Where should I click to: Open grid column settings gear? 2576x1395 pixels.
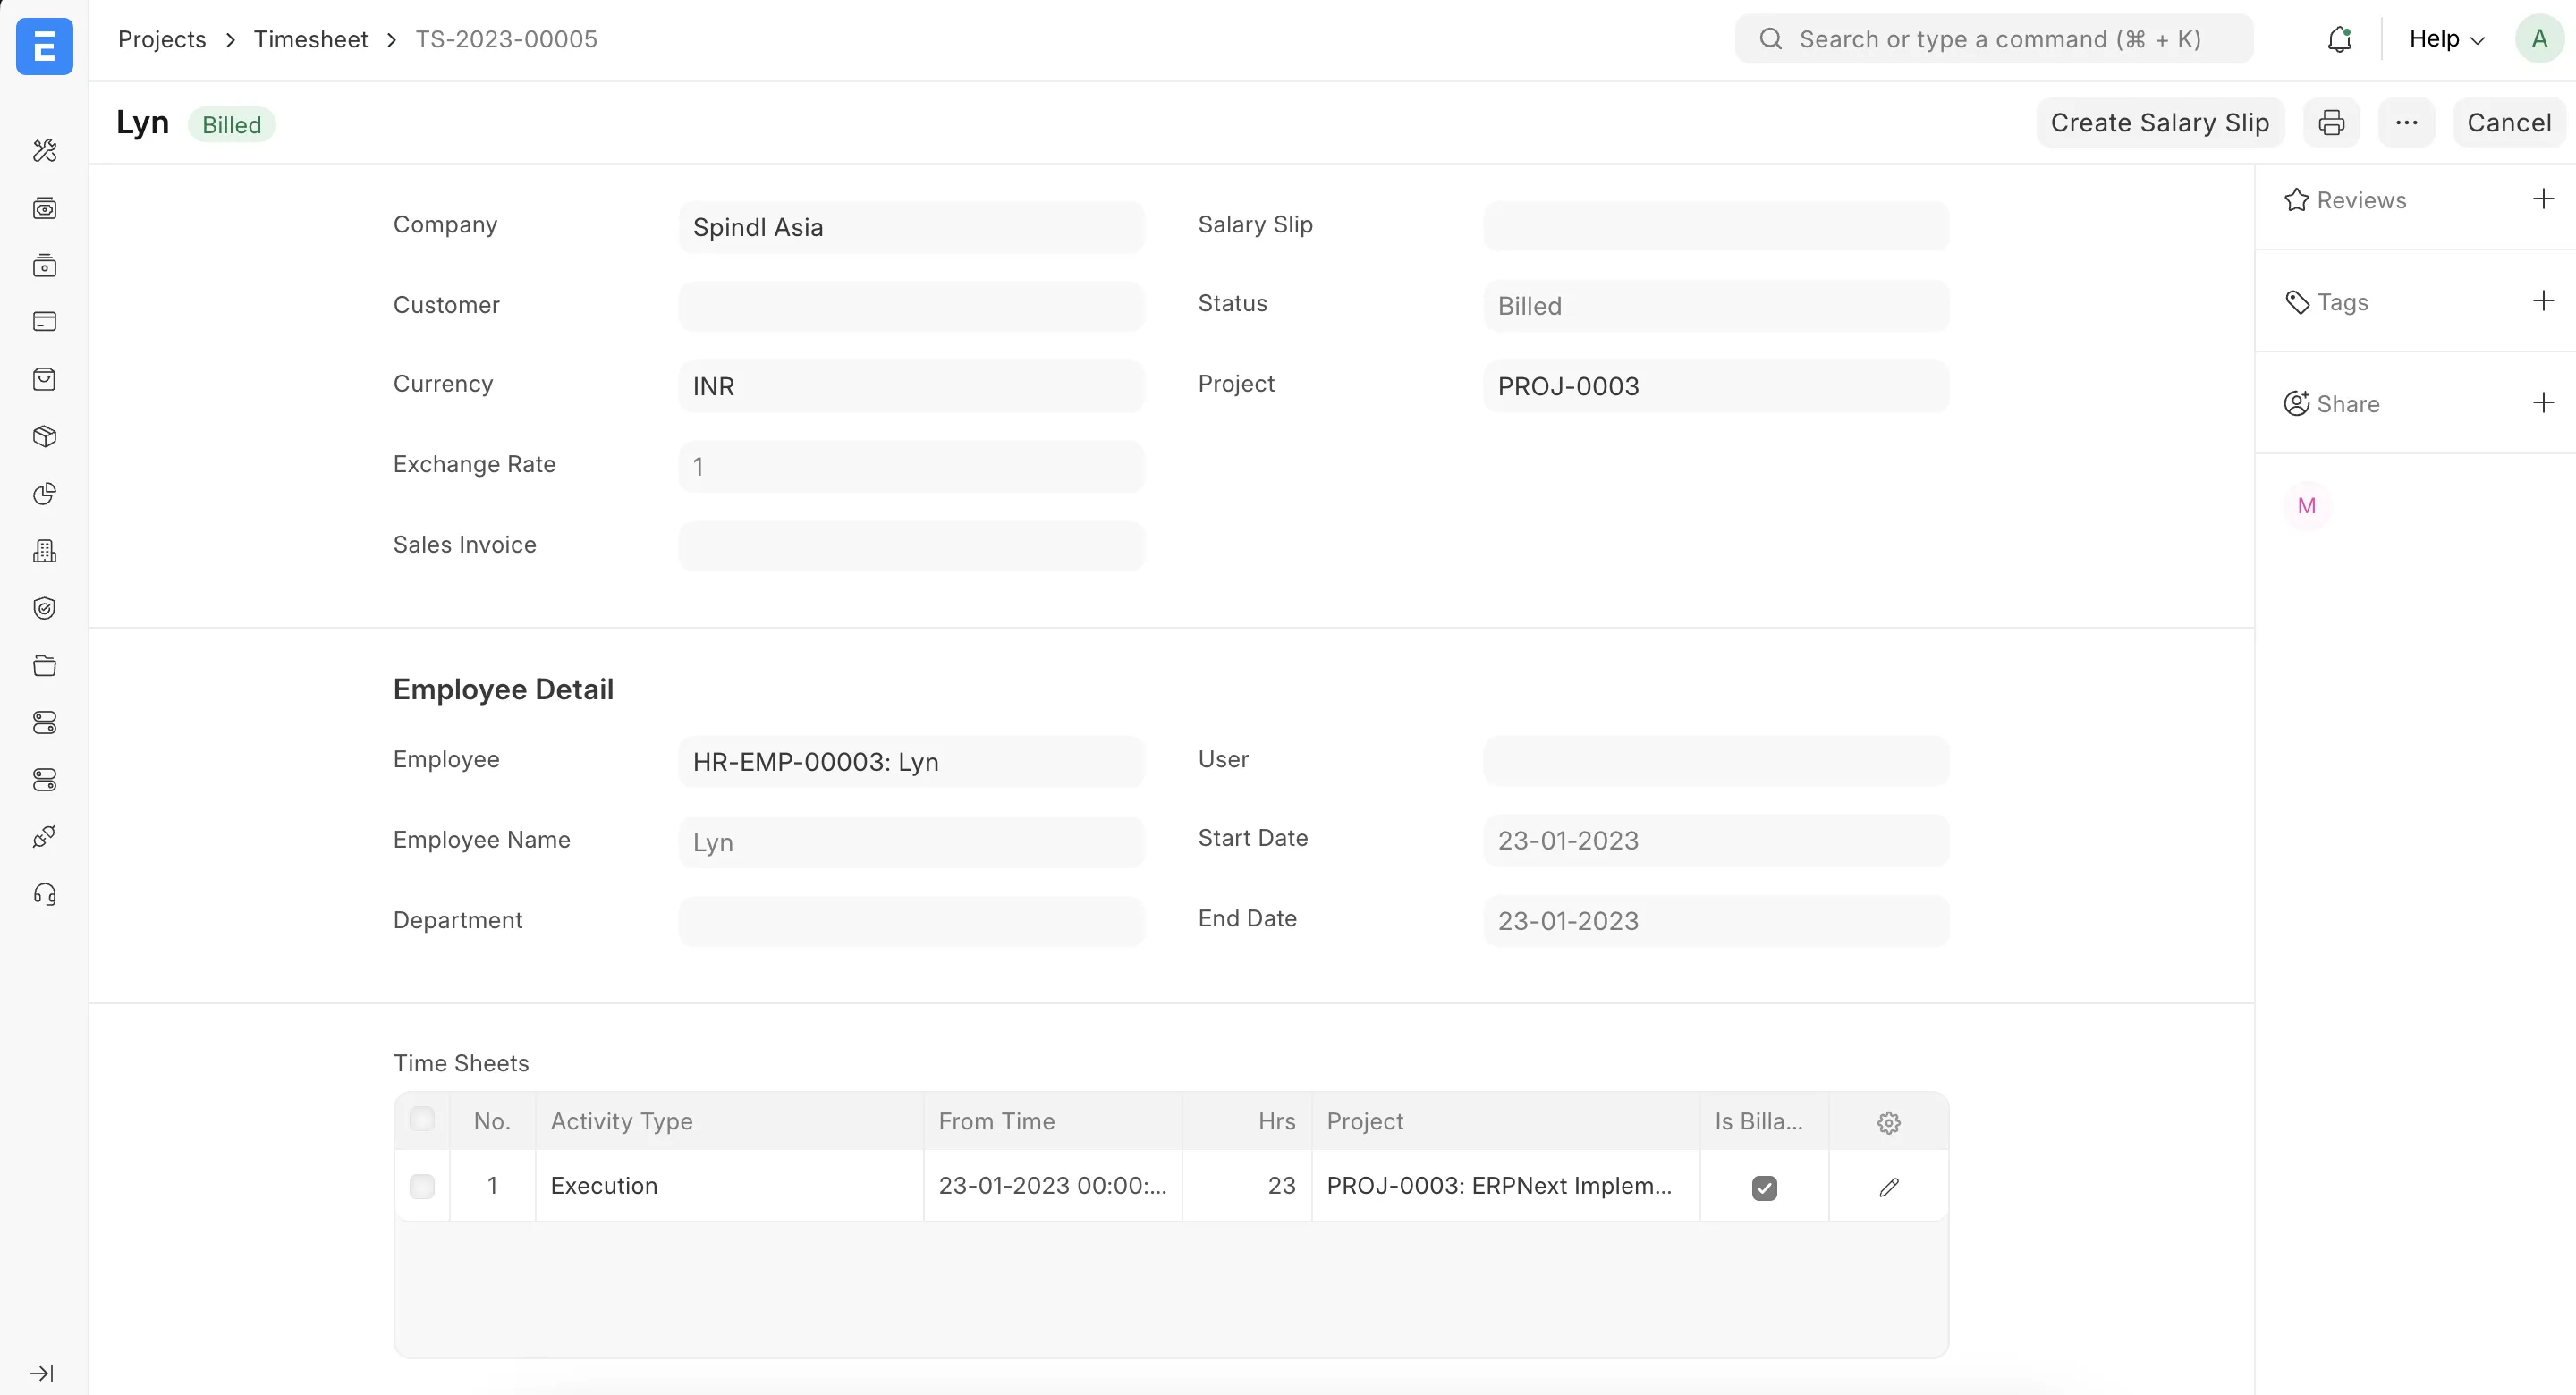point(1888,1122)
